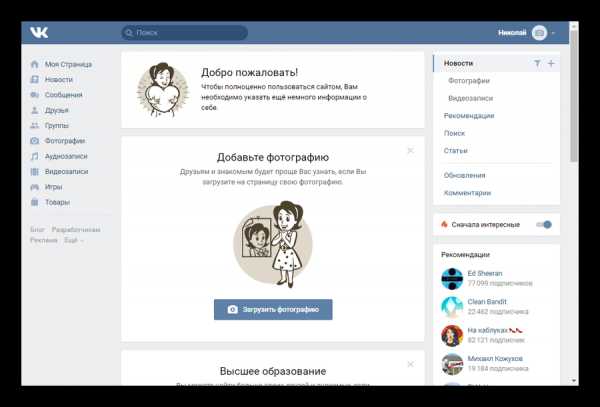Open Аудиозаписи in the left menu

[66, 156]
